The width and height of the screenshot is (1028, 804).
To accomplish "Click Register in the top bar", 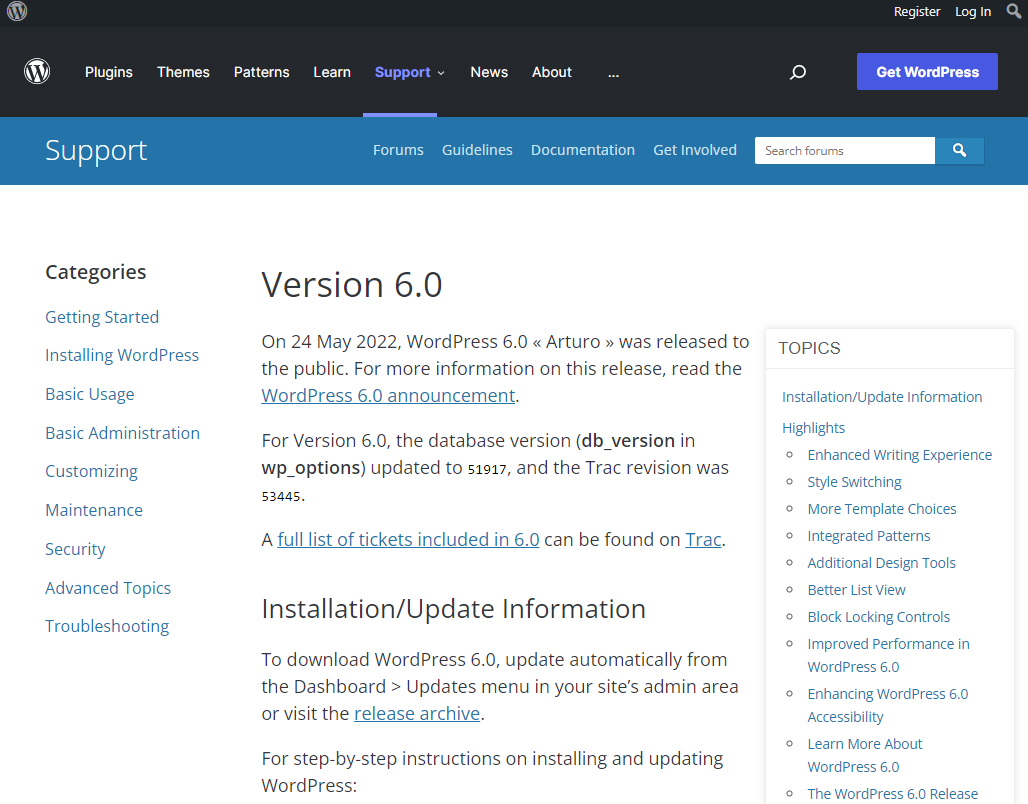I will pos(917,11).
